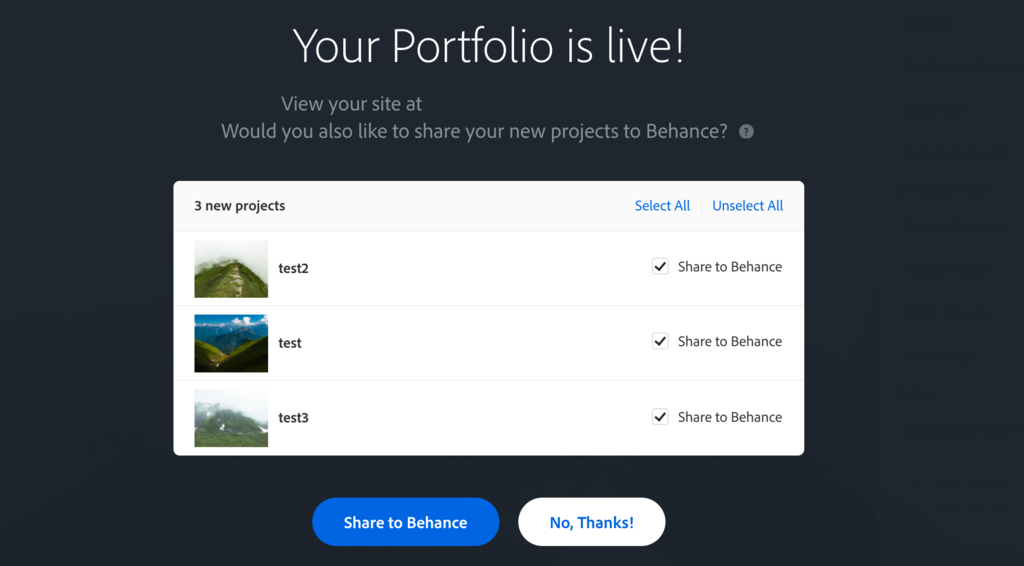Click the Unselect All link
1024x566 pixels.
coord(747,206)
